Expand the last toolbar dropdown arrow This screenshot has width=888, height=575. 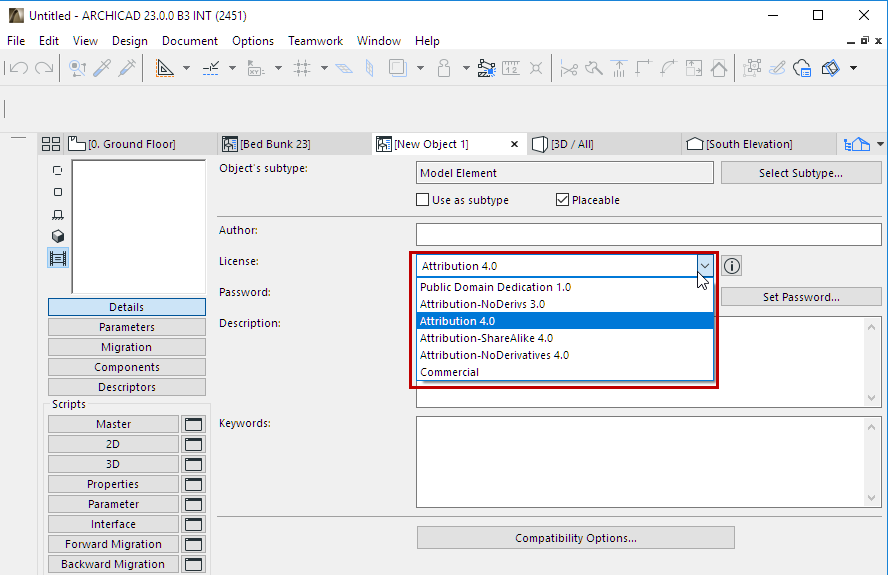pos(853,68)
